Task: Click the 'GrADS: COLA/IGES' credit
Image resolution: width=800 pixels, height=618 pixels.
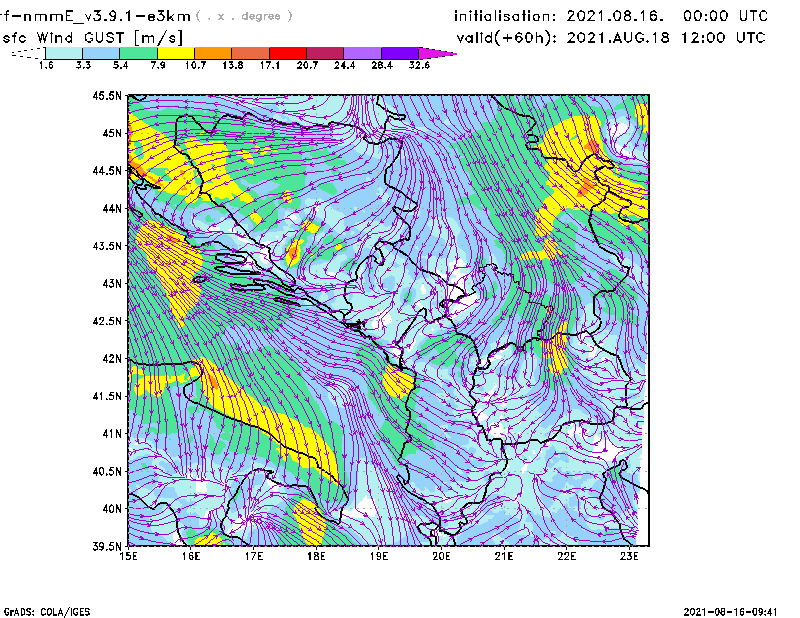Action: 47,612
